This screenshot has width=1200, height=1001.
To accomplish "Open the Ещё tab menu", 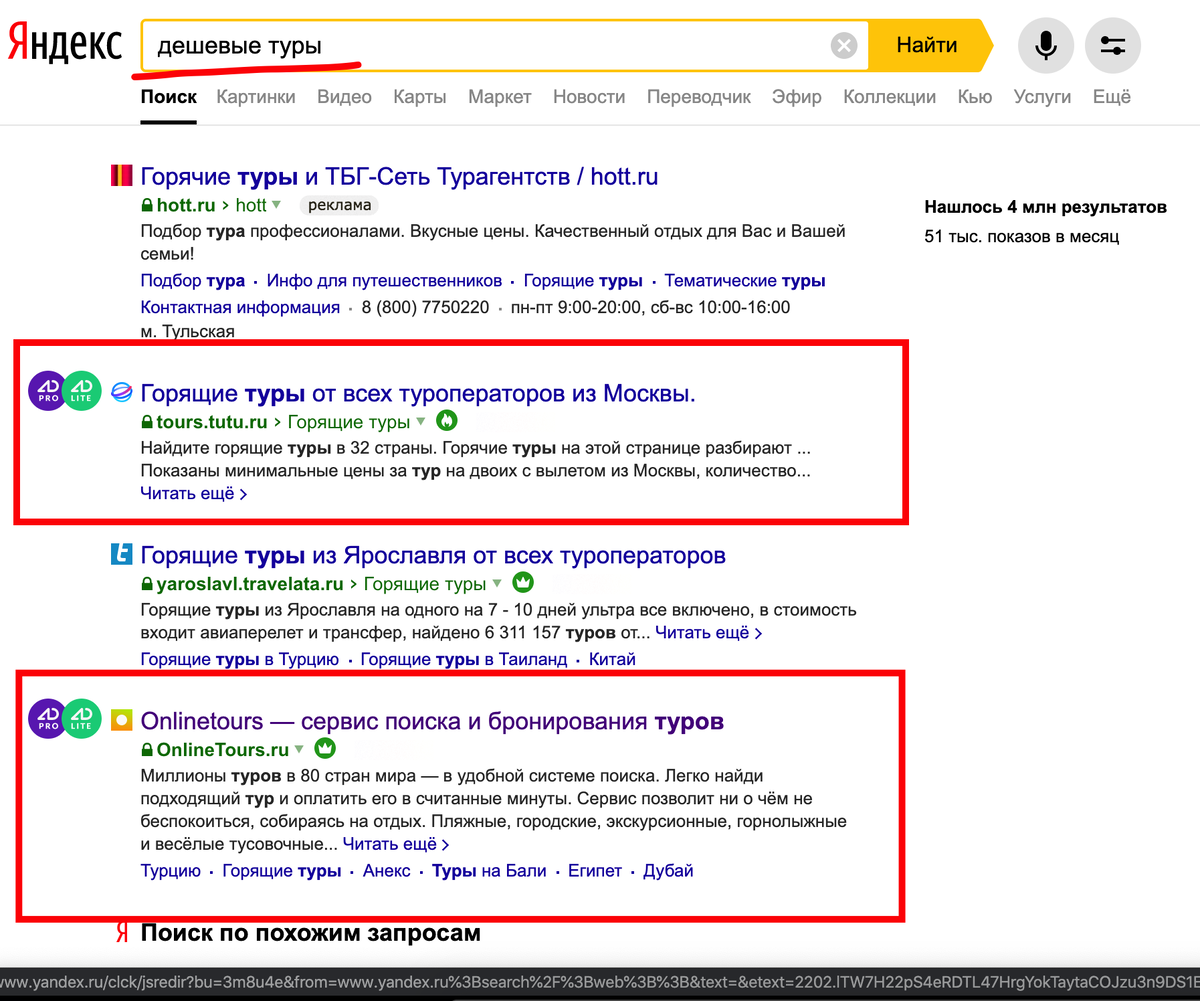I will click(1112, 97).
